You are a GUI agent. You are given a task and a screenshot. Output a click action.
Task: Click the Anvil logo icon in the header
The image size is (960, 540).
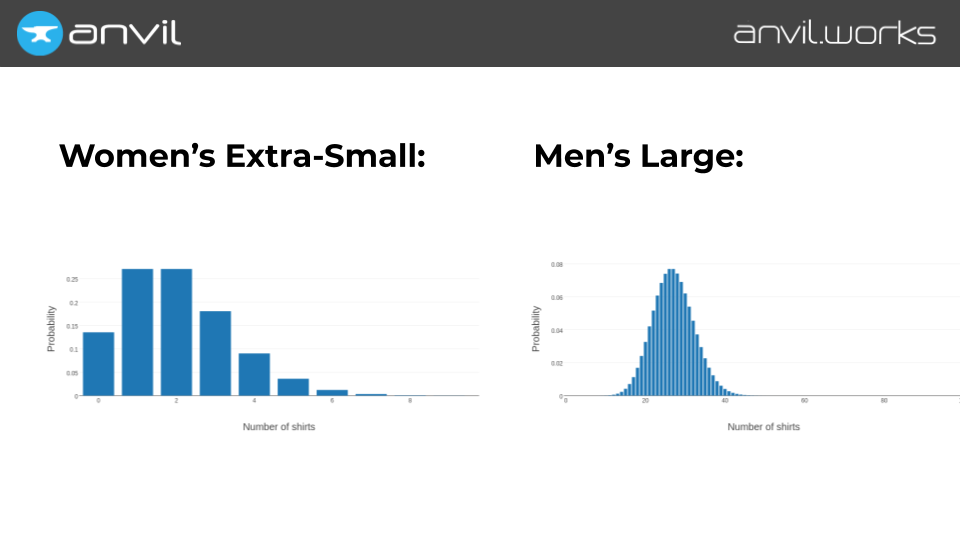39,33
